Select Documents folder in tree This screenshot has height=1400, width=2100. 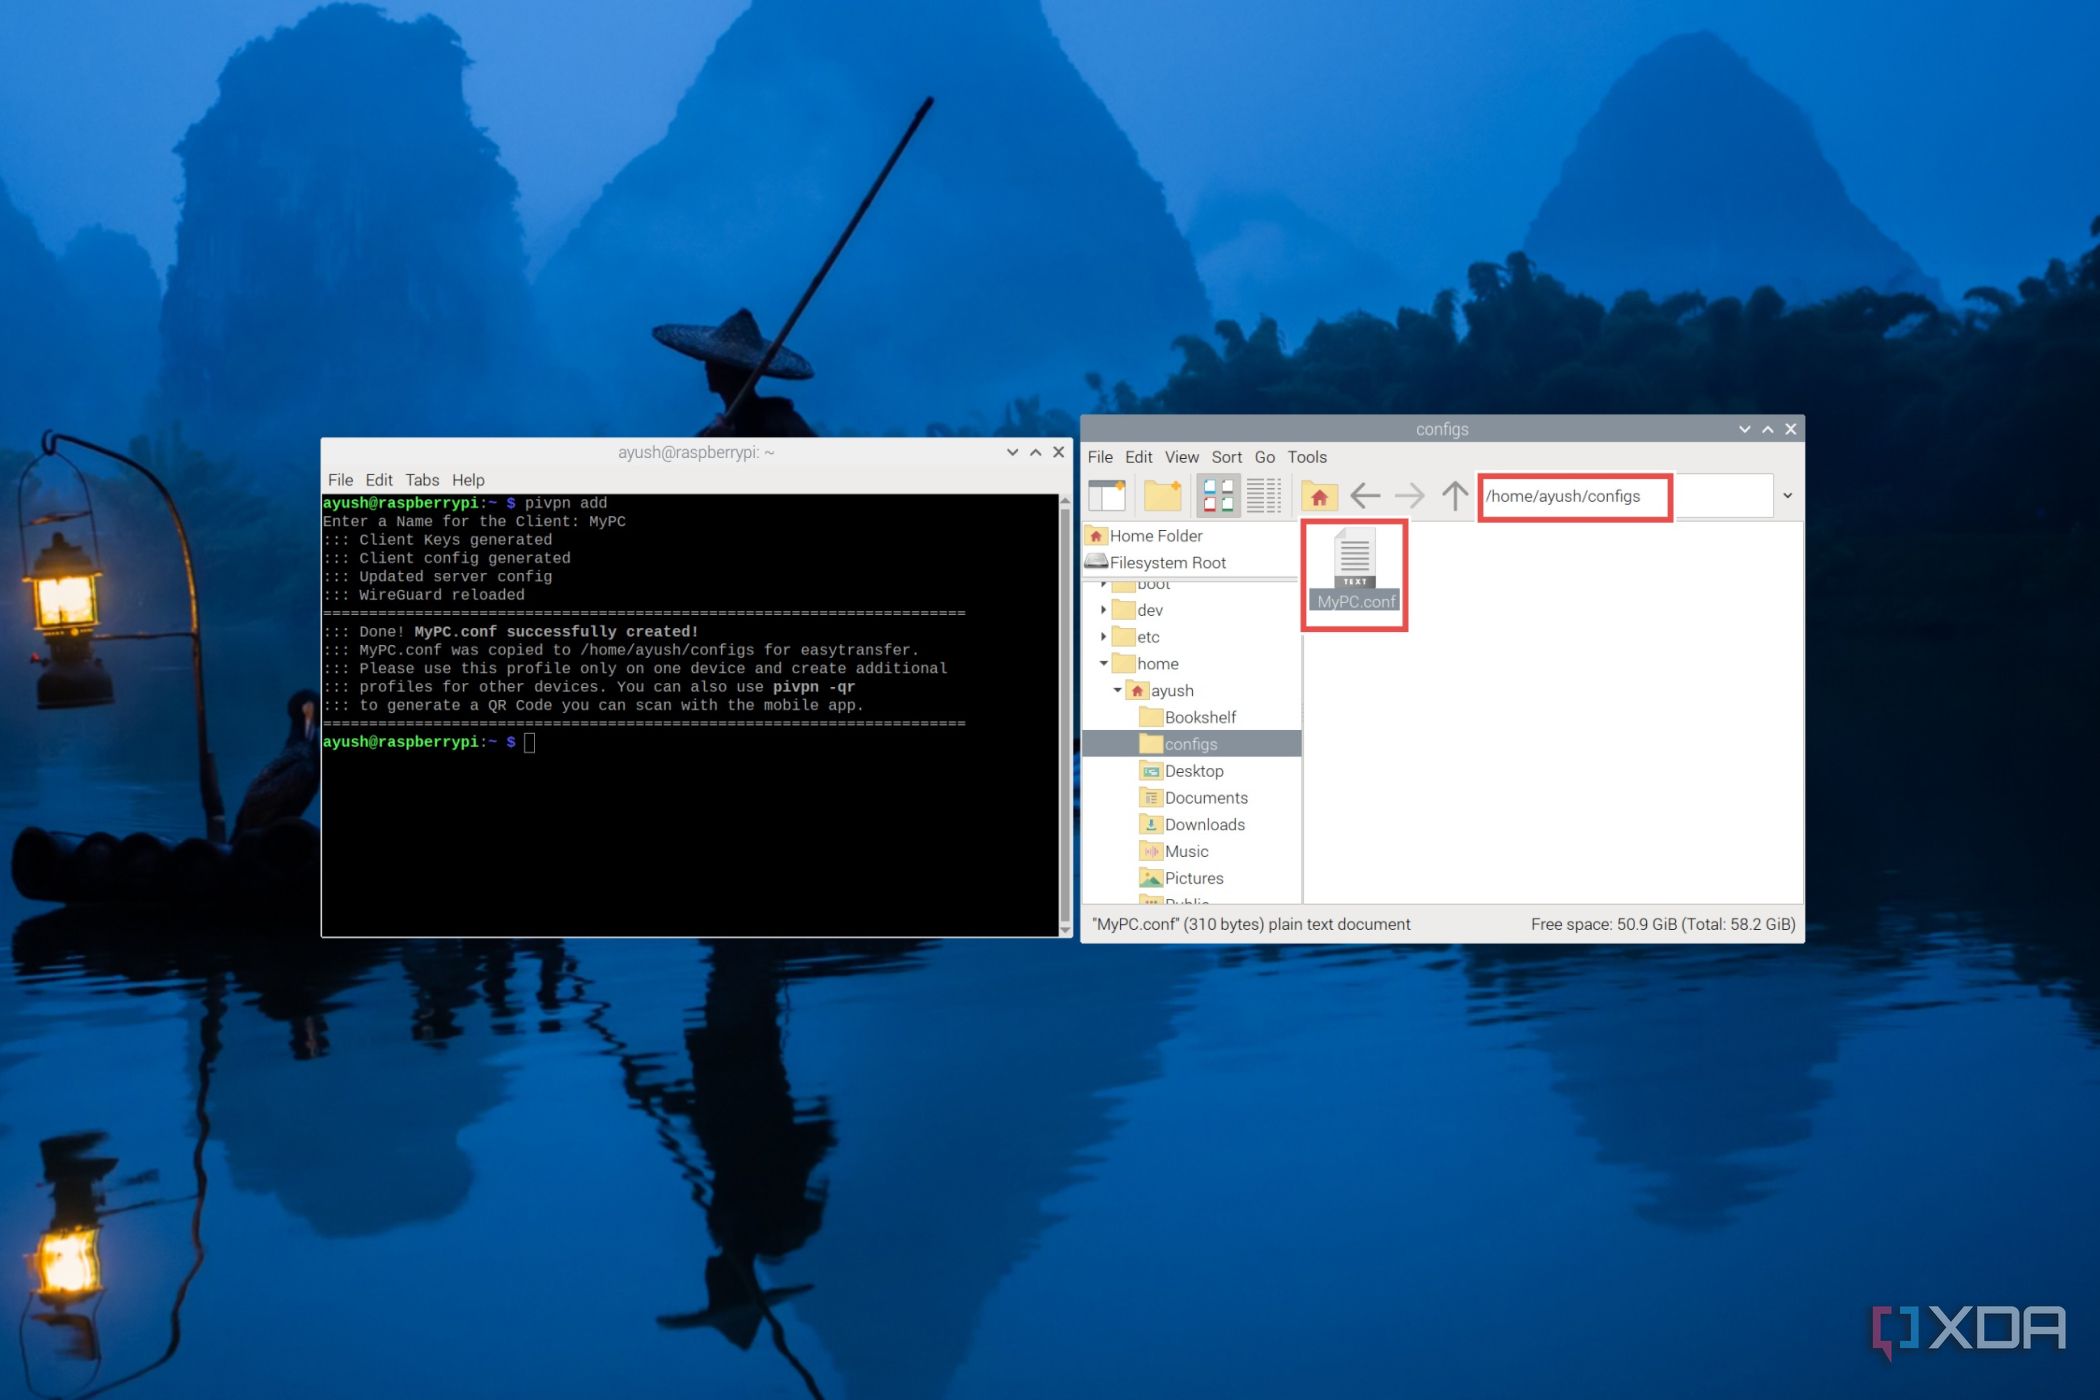tap(1194, 798)
